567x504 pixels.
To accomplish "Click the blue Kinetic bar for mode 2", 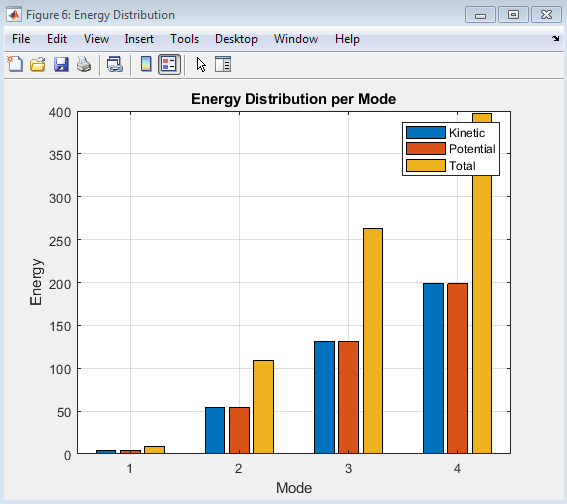I will 215,430.
